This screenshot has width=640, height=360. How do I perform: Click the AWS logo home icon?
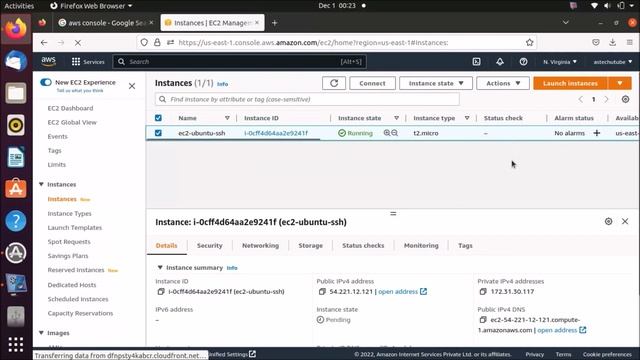pos(48,61)
